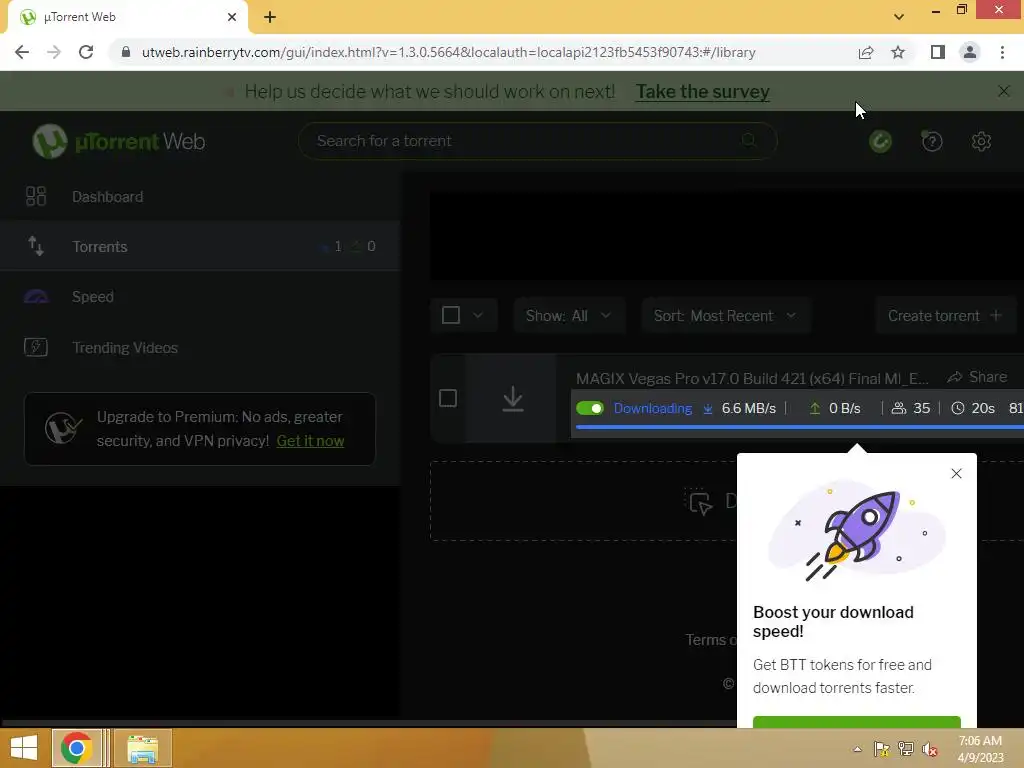Image resolution: width=1024 pixels, height=768 pixels.
Task: Close the µTorrent Web tab
Action: (232, 17)
